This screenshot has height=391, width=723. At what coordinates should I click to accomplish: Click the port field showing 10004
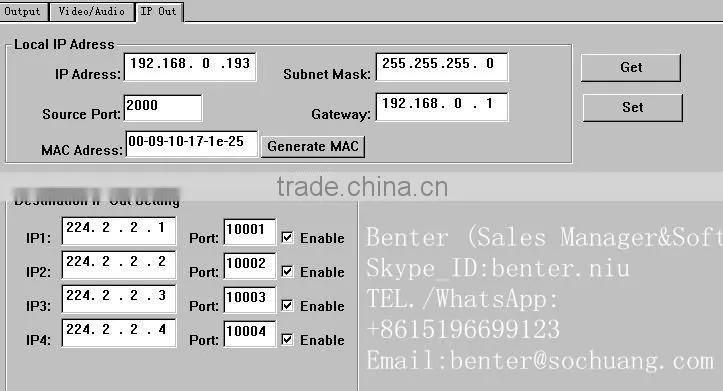coord(250,334)
